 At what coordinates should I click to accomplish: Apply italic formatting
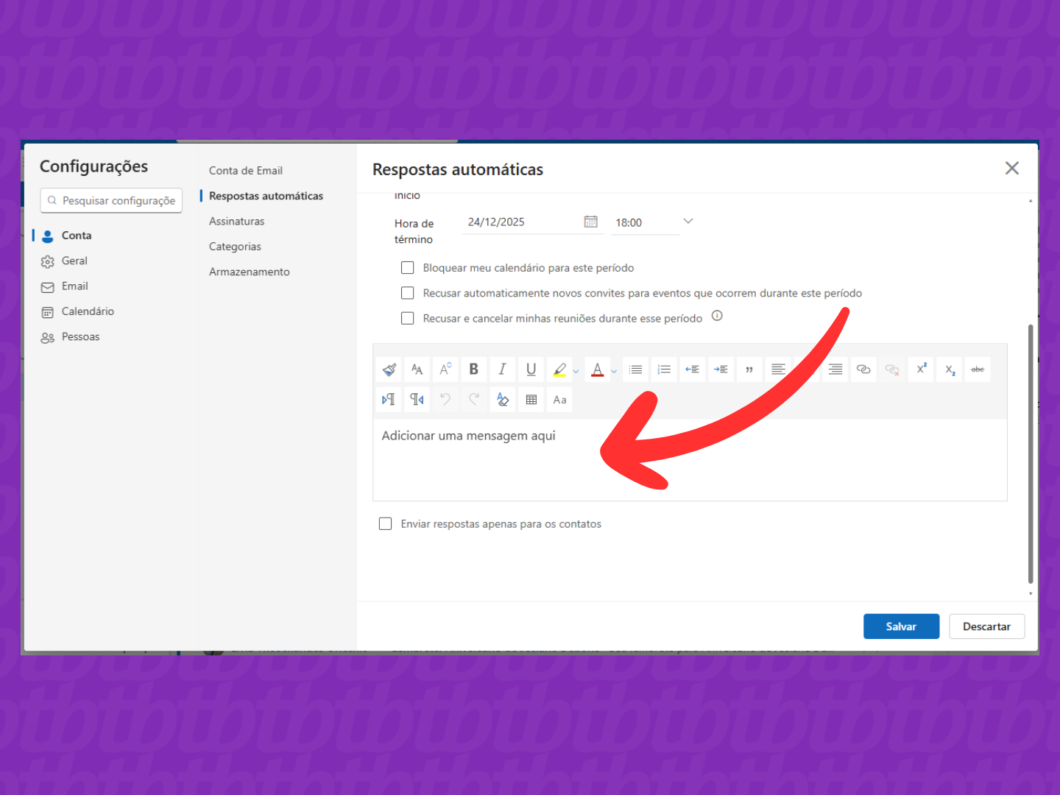501,369
